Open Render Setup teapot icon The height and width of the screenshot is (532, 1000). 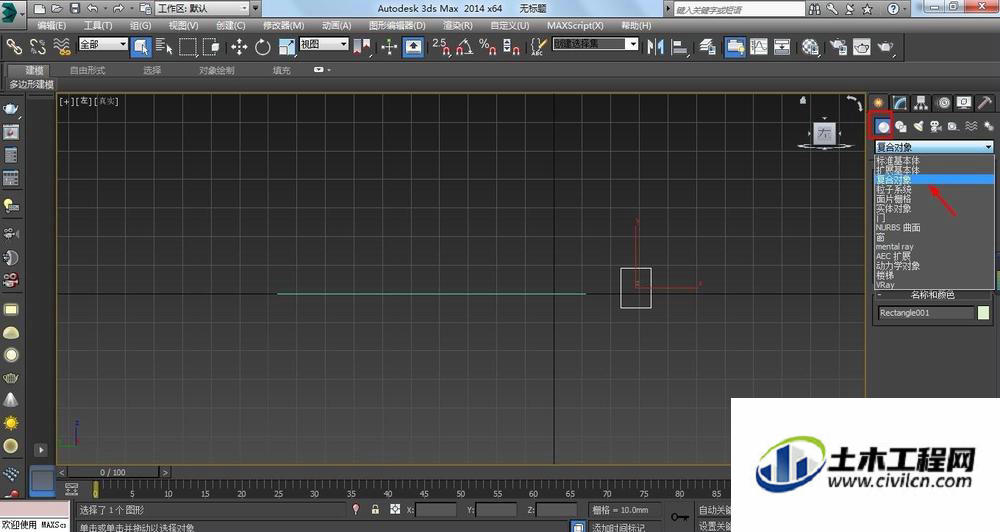(838, 47)
